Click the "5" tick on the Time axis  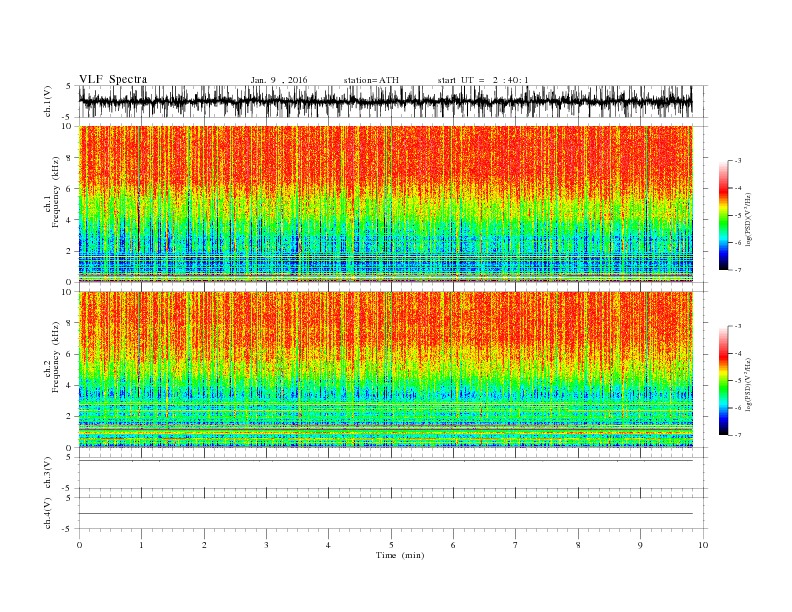coord(391,545)
